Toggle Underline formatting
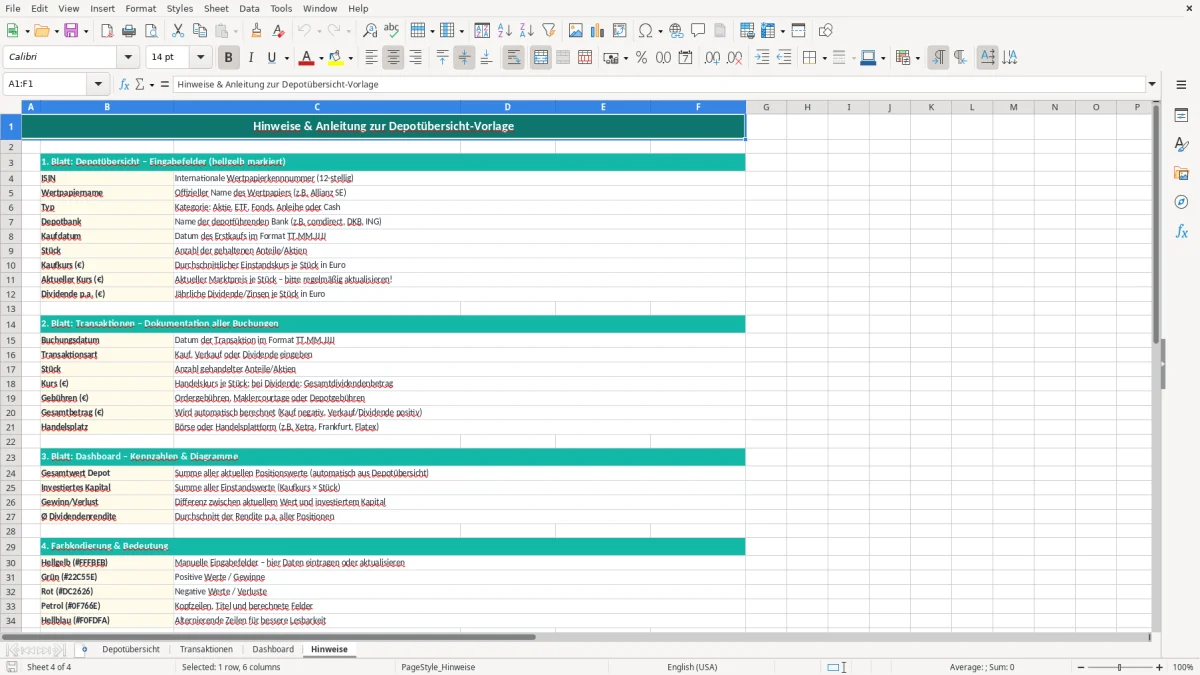The width and height of the screenshot is (1200, 675). 271,58
